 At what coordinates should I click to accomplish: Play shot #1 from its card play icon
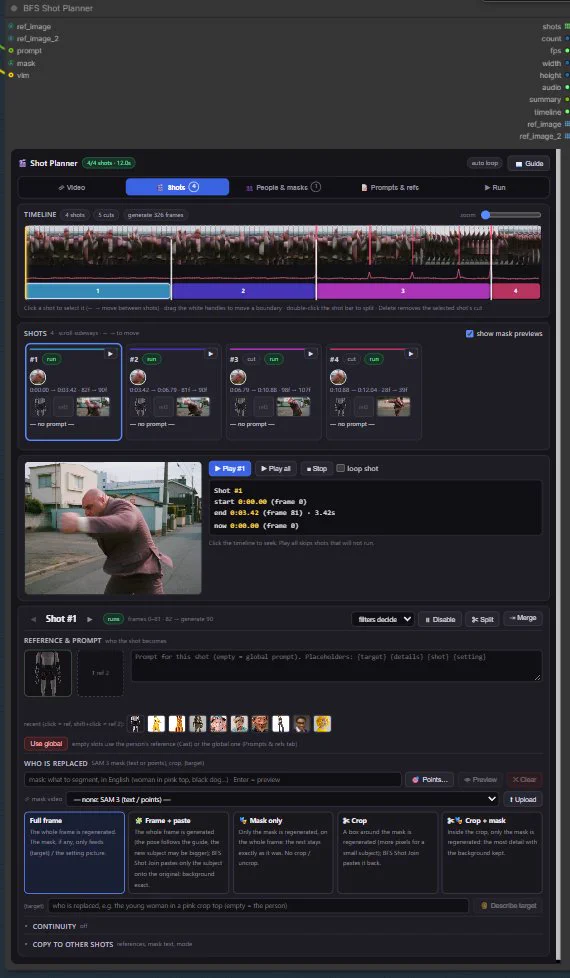(110, 354)
